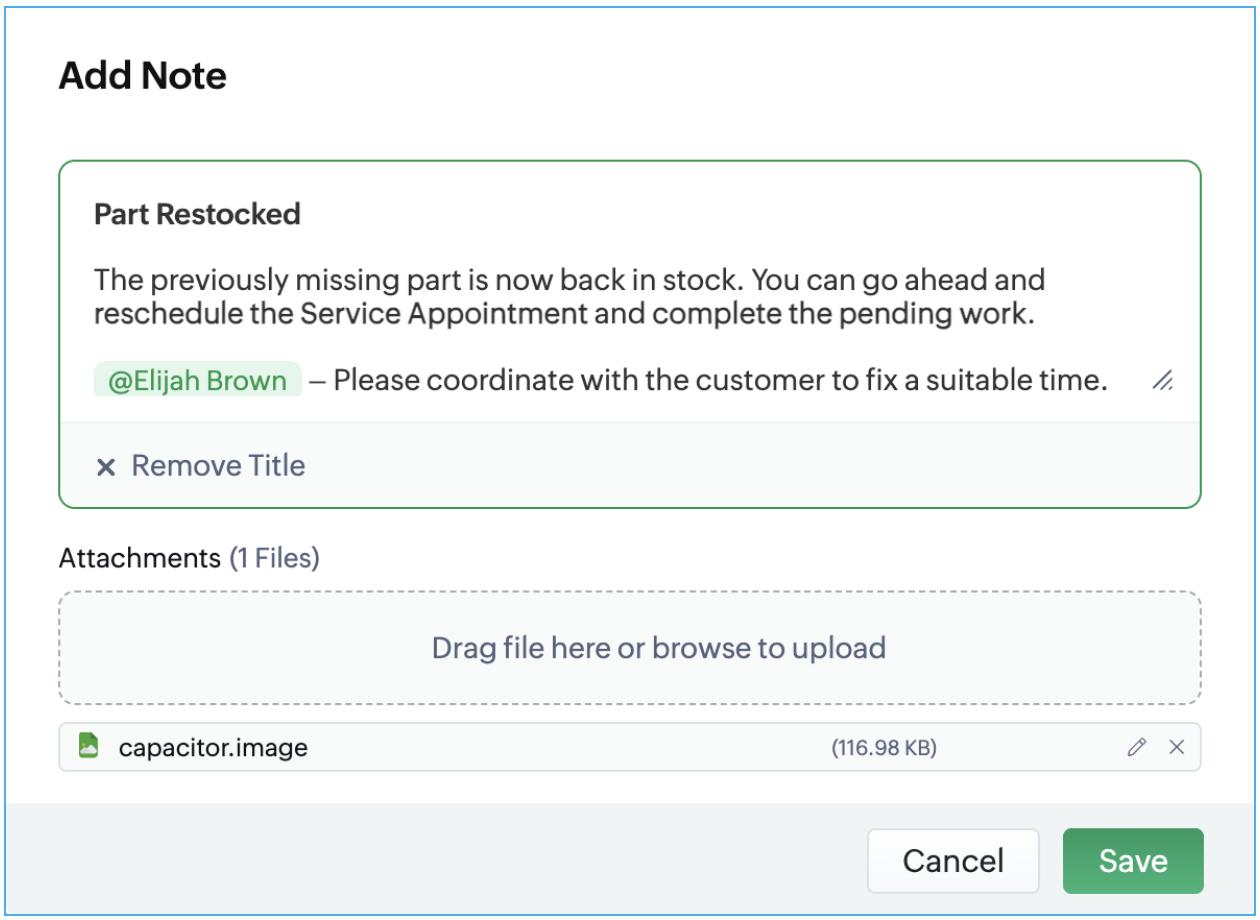Click the Add Note heading

(x=143, y=76)
